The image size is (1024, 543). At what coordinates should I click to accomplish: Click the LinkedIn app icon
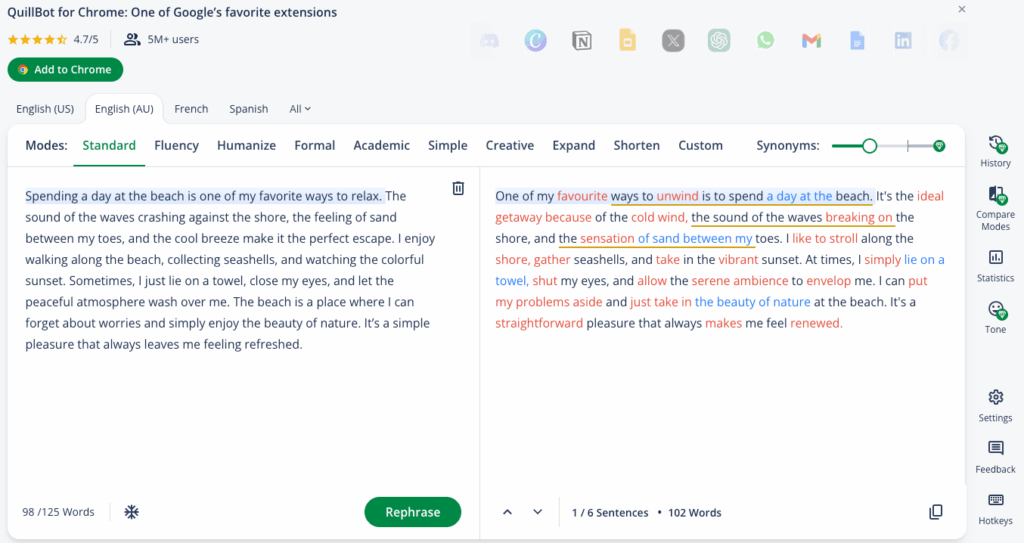[903, 41]
